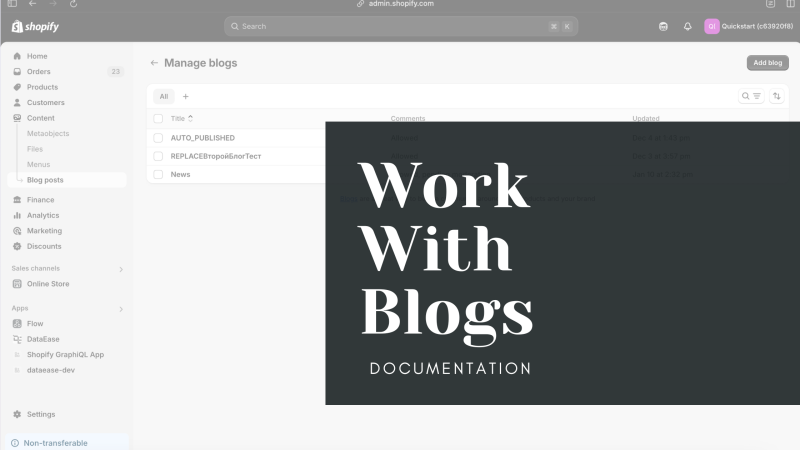Open the REPLACEВторойБлогТест blog
The image size is (800, 450).
tap(216, 156)
